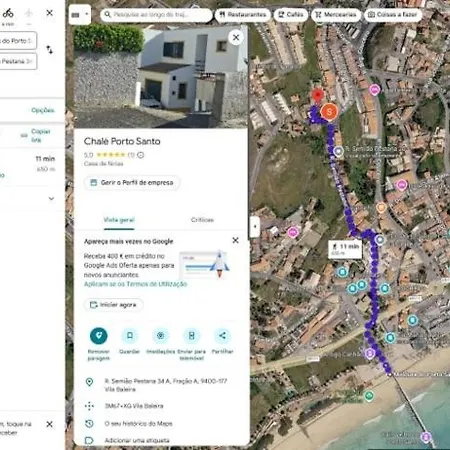Screen dimensions: 450x450
Task: Edit the Pestana destination field
Action: tap(18, 61)
